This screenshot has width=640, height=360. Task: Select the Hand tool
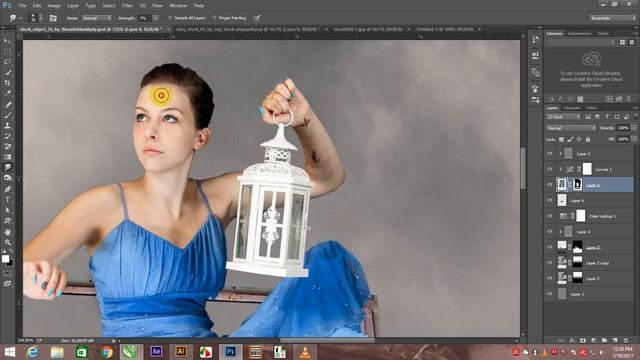tap(7, 231)
